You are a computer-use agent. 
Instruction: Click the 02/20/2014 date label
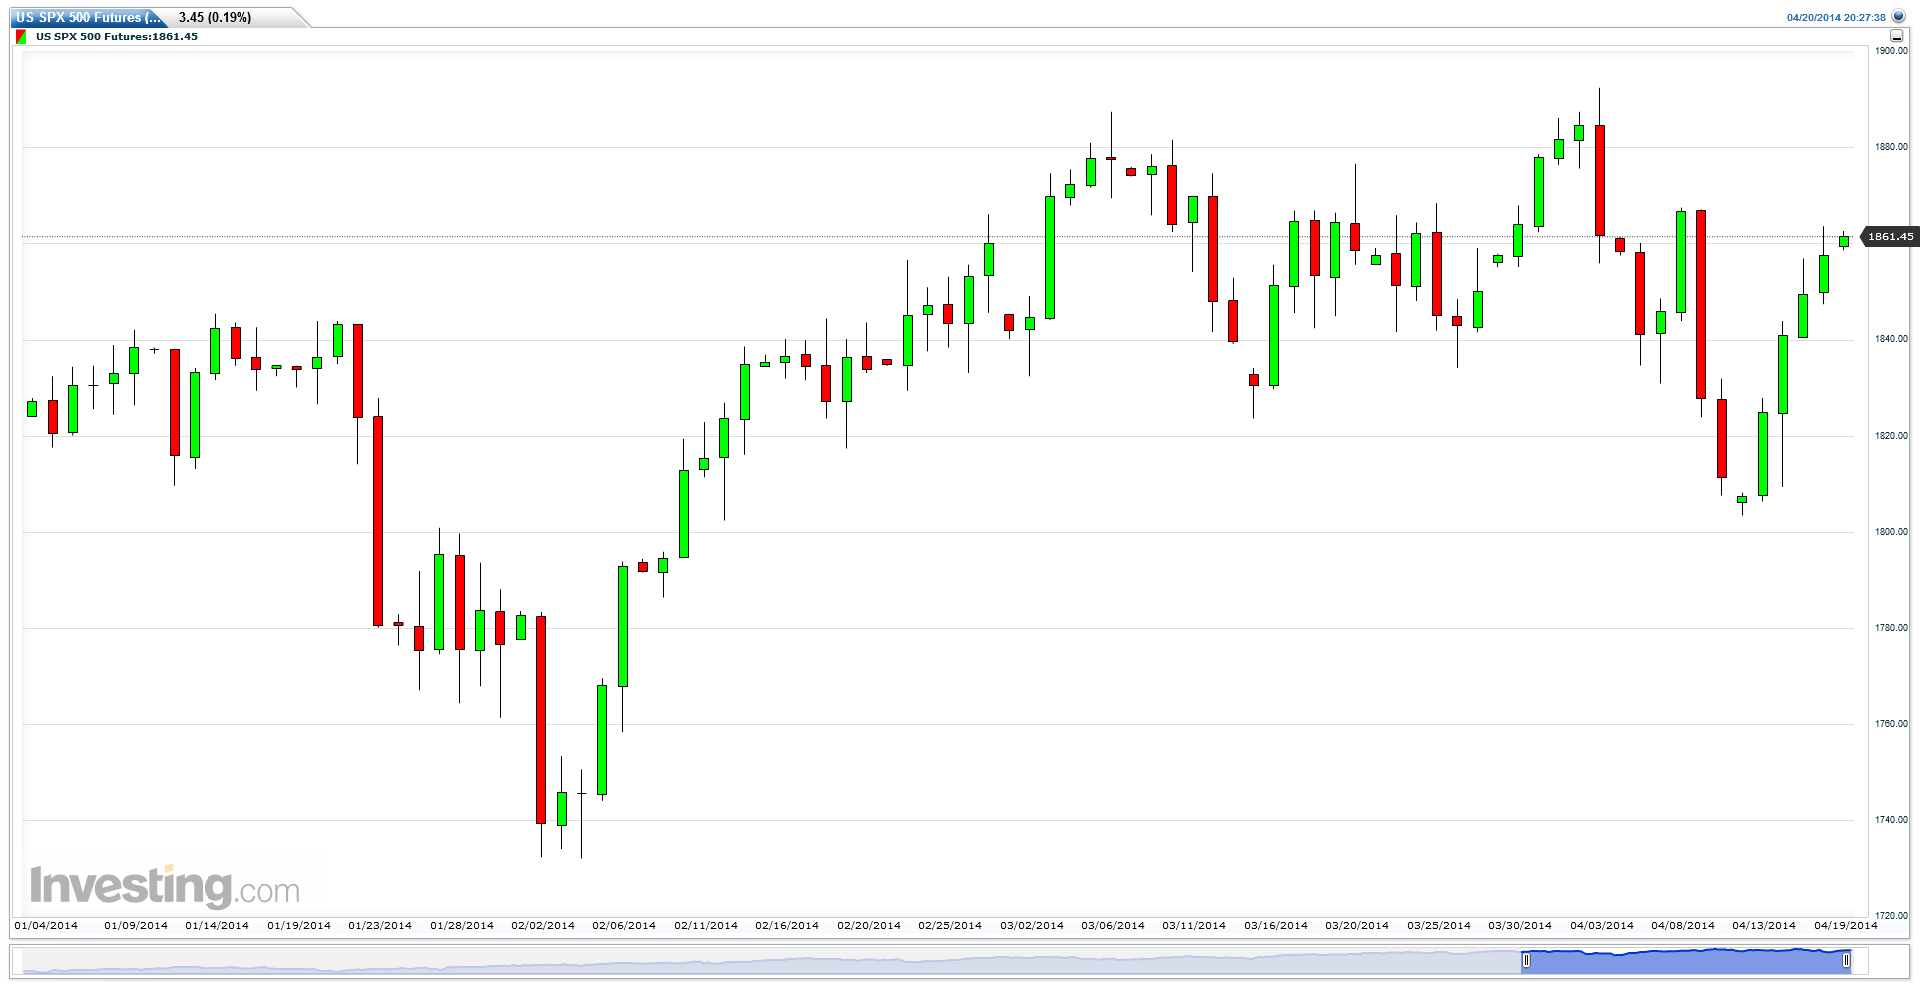point(869,925)
